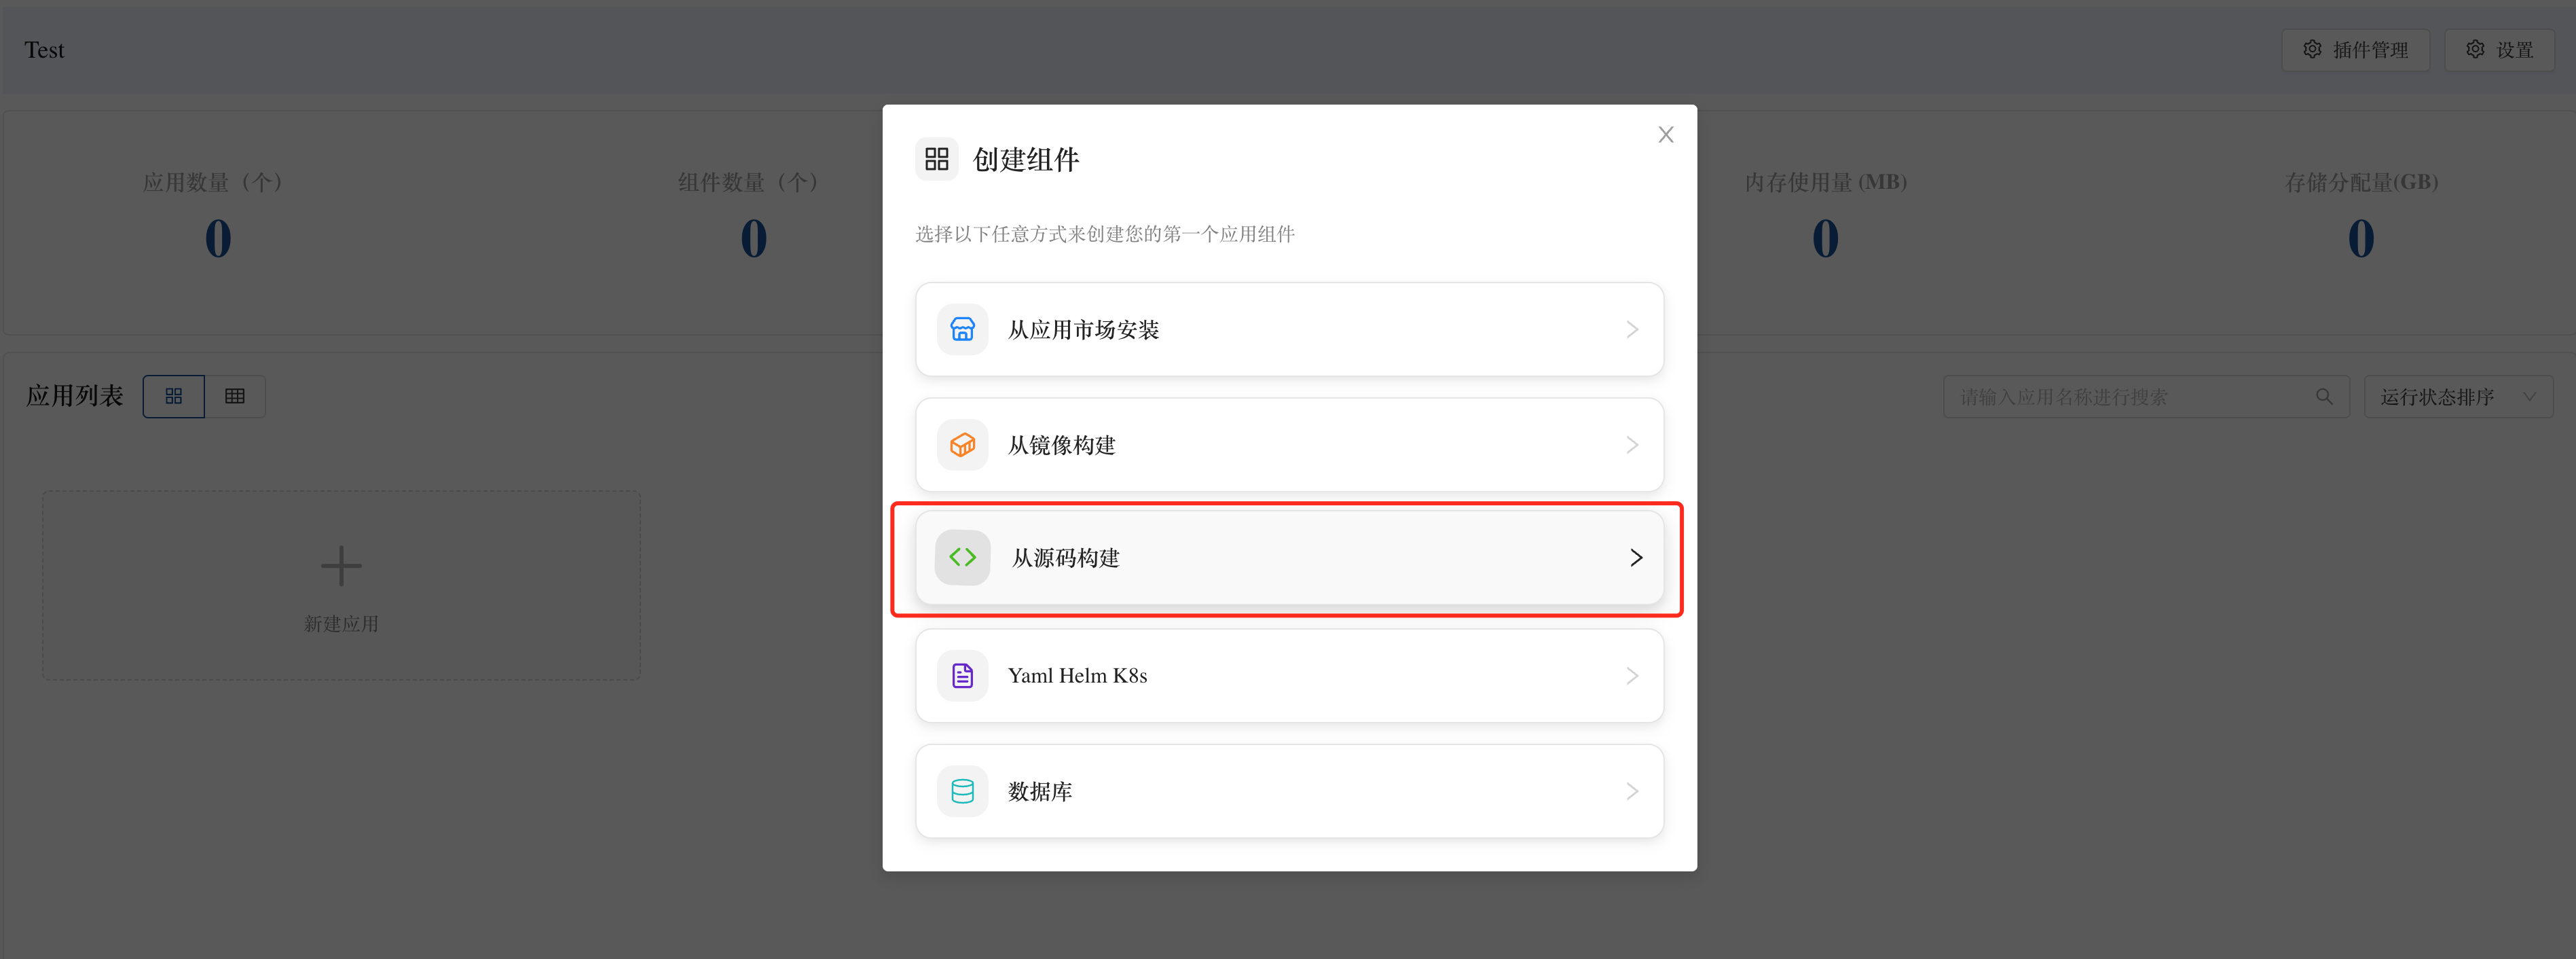Image resolution: width=2576 pixels, height=959 pixels.
Task: Click the plus icon for 新建应用
Action: (x=341, y=566)
